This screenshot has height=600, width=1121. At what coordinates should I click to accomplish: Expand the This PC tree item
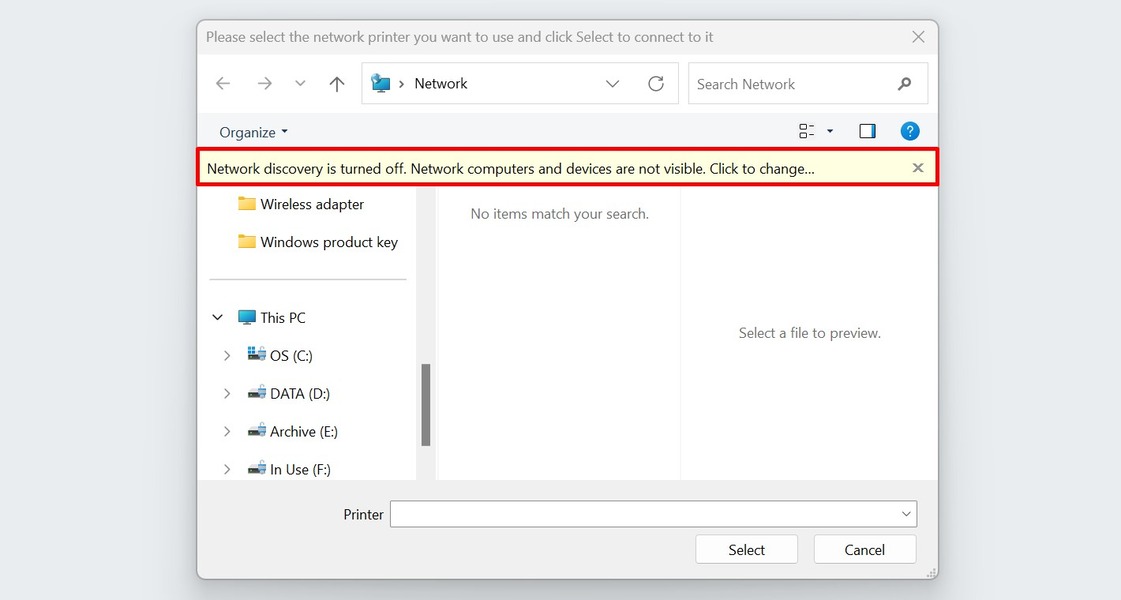coord(217,317)
